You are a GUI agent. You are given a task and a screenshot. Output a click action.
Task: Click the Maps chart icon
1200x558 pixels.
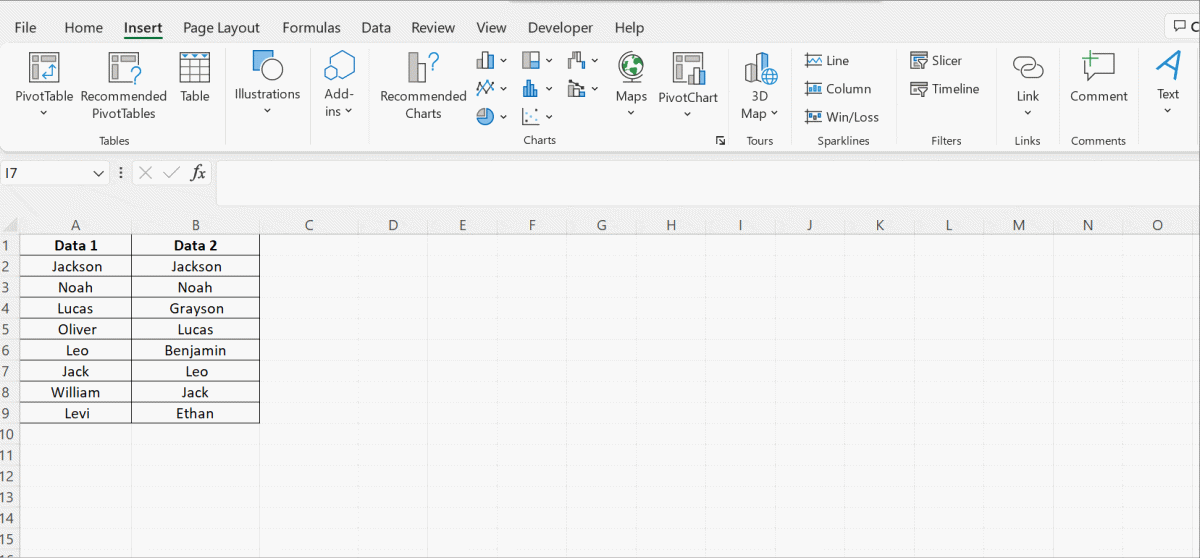pyautogui.click(x=630, y=68)
